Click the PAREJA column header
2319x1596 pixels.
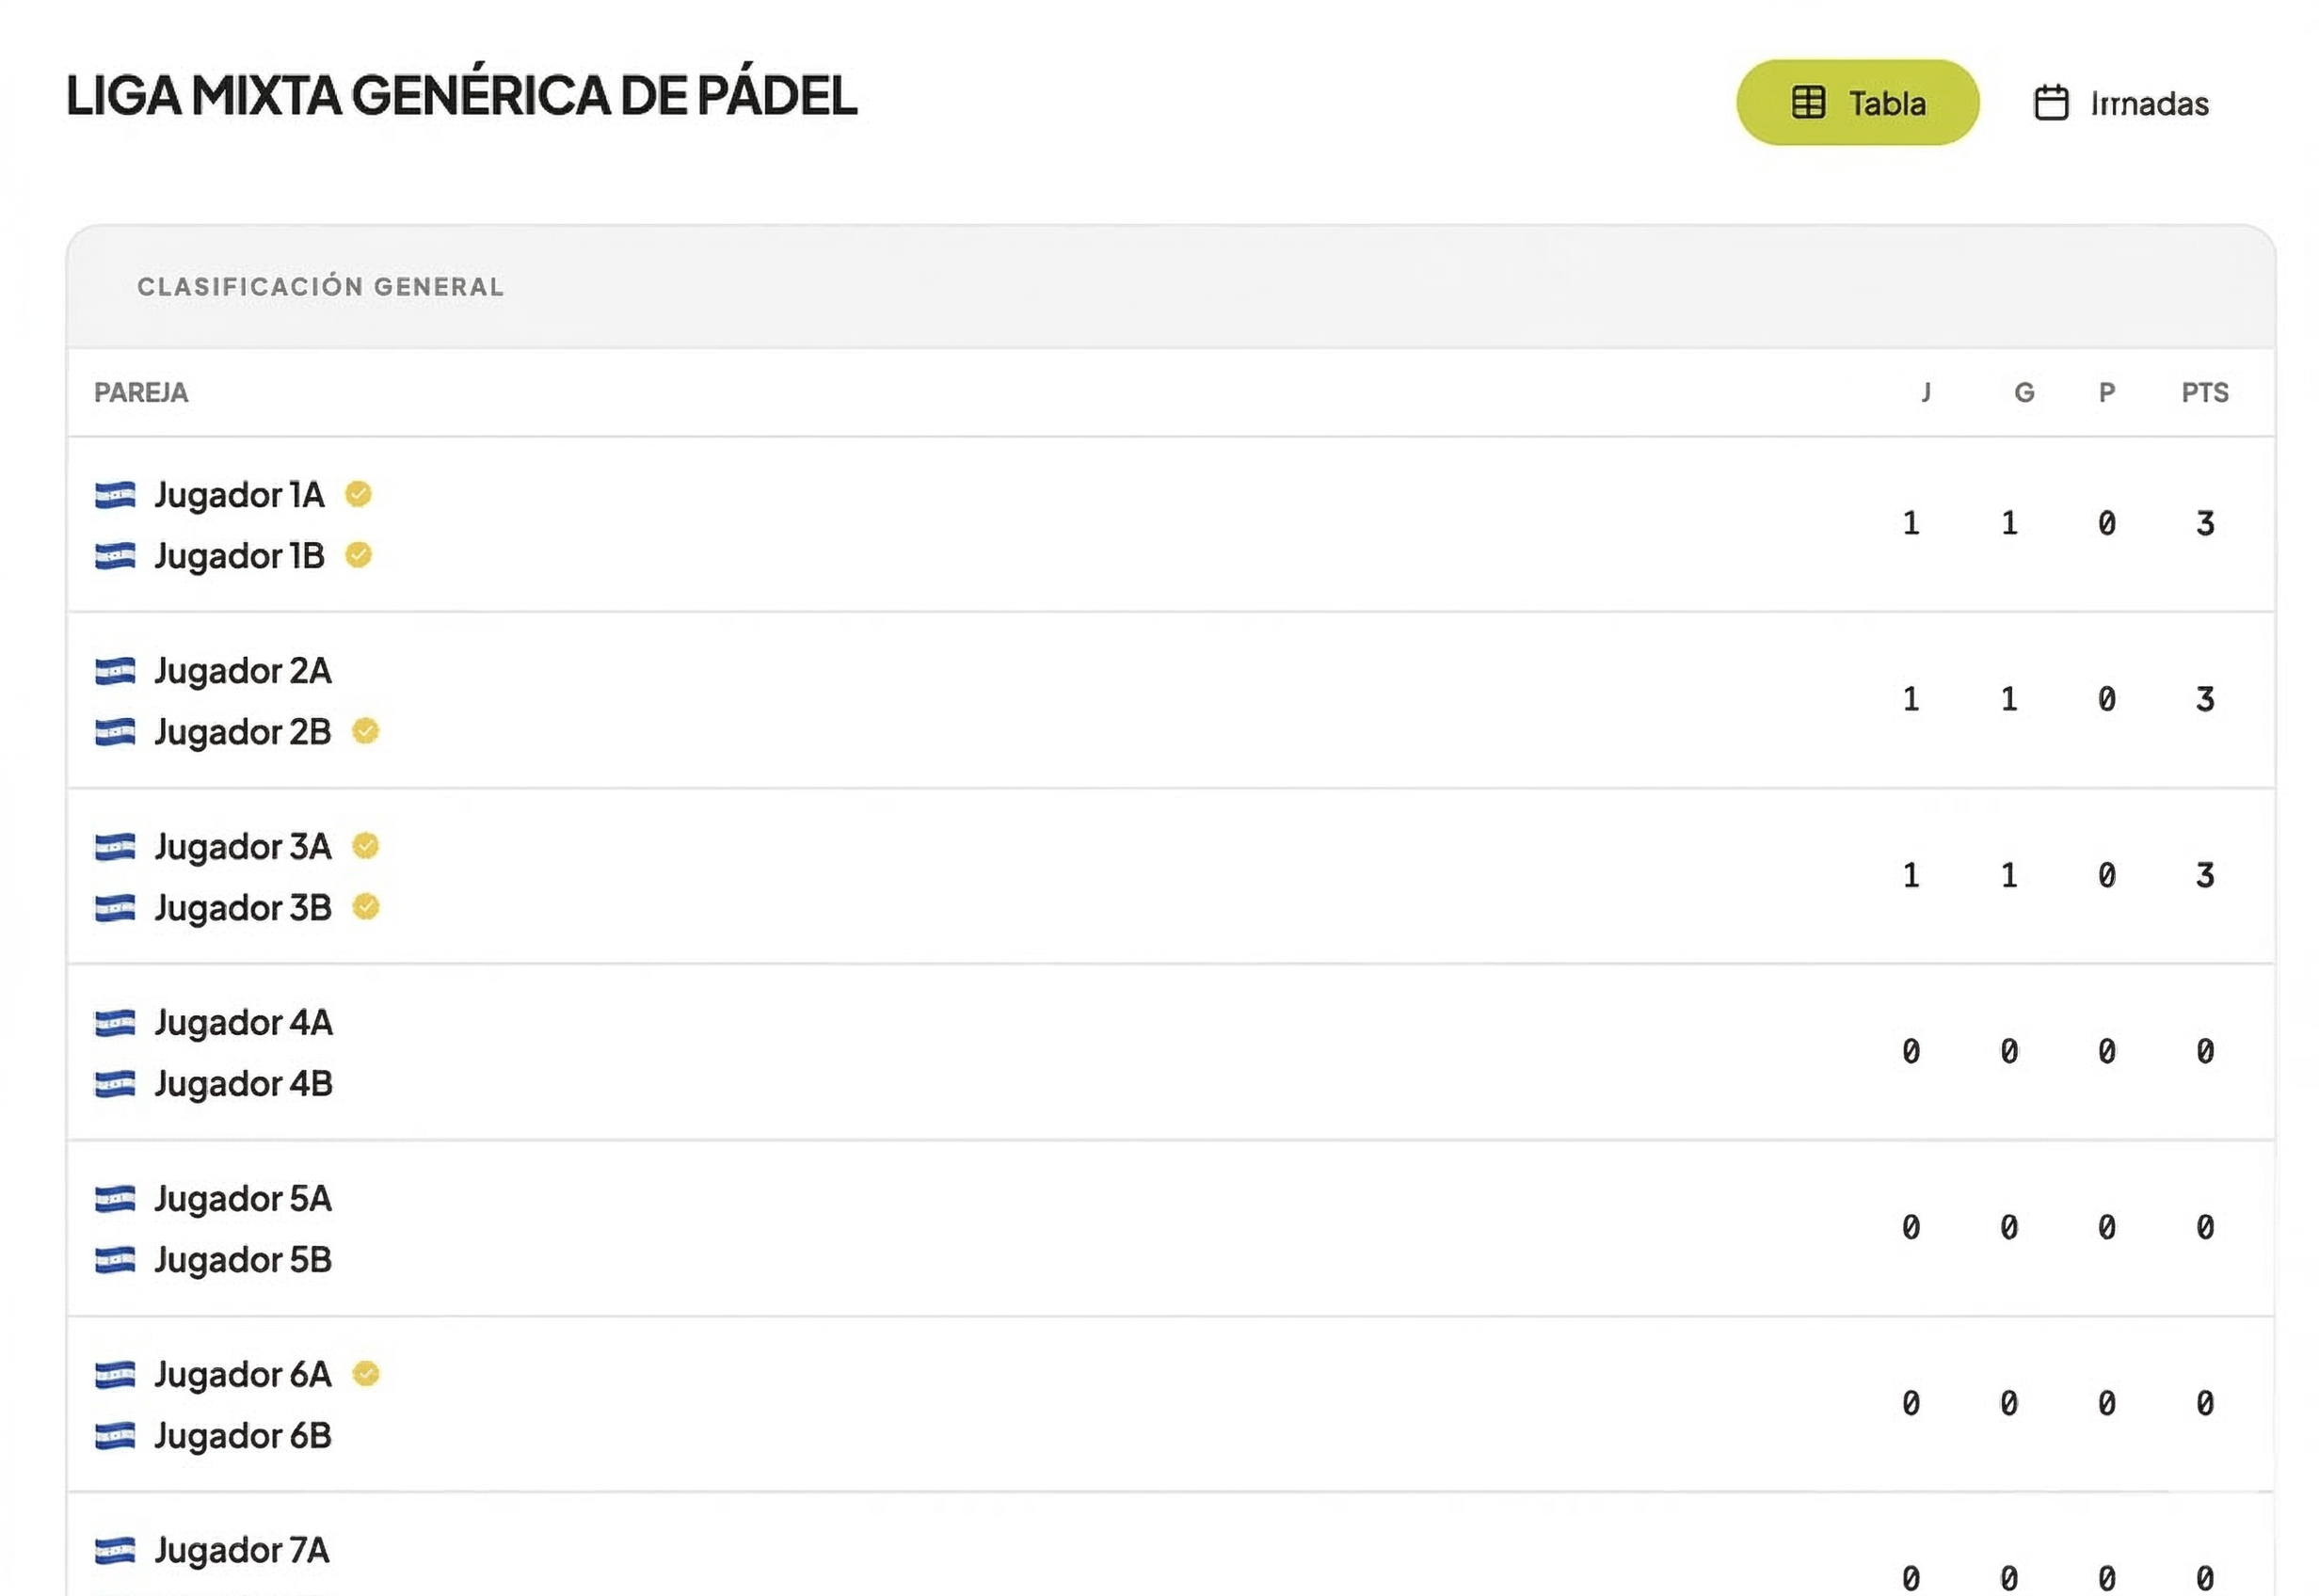tap(141, 392)
